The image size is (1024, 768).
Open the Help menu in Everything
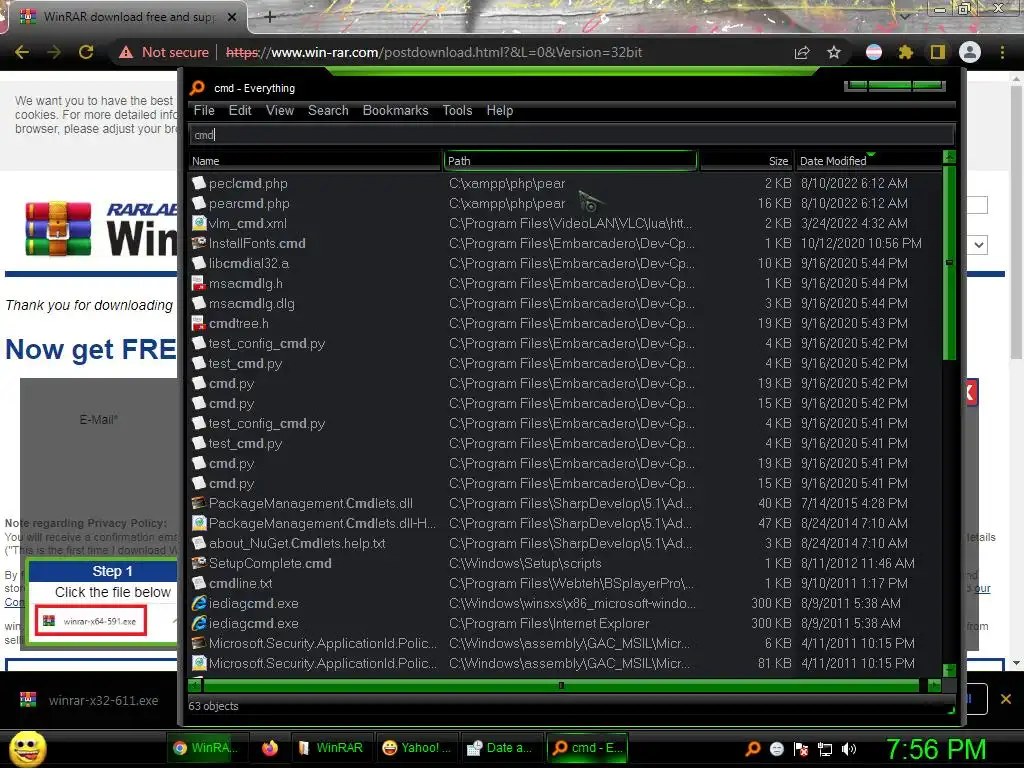pos(500,110)
